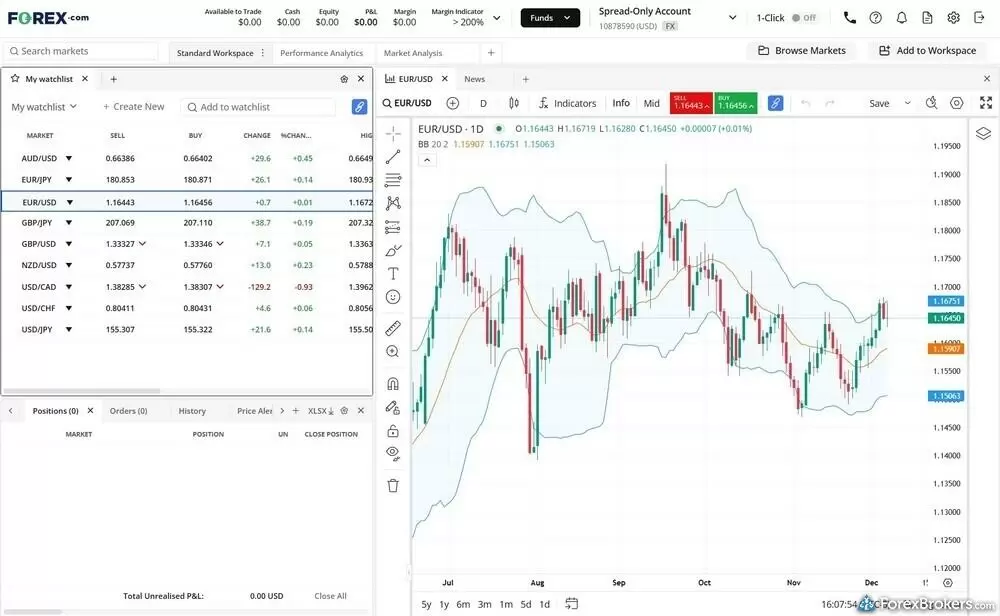Hide all drawings with the eye icon
Image resolution: width=1000 pixels, height=616 pixels.
click(x=393, y=452)
